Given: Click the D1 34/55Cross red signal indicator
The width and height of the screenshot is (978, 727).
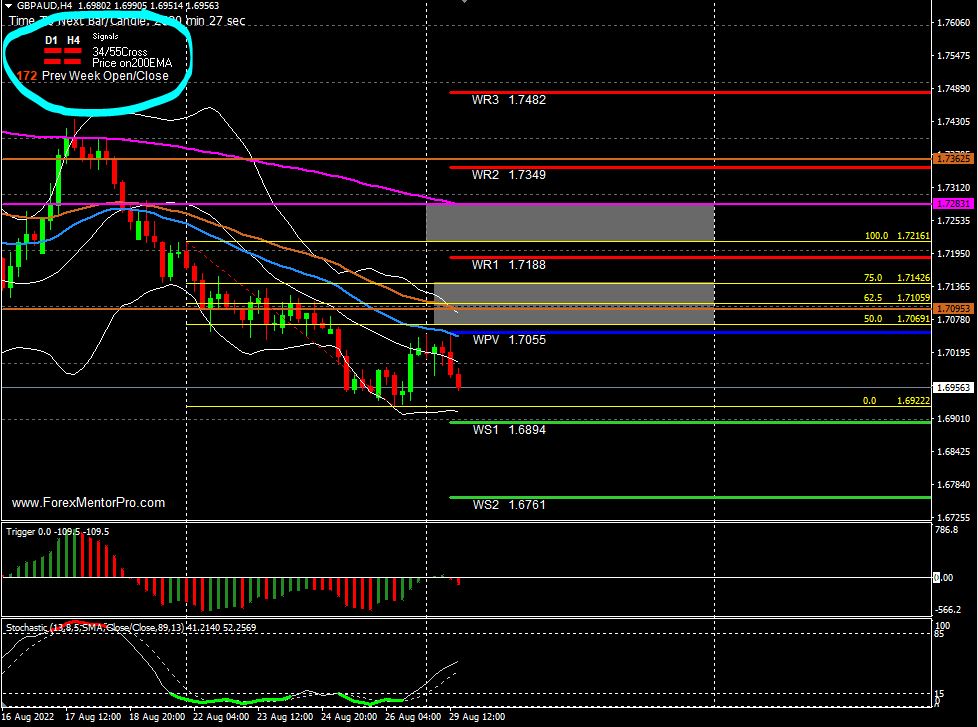Looking at the screenshot, I should [x=51, y=51].
